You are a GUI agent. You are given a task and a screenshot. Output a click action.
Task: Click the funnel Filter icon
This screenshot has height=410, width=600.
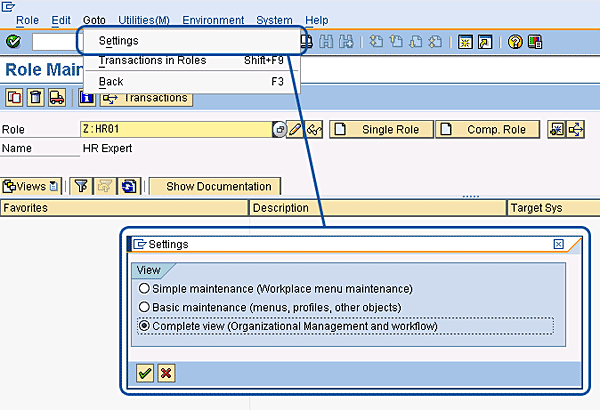(x=81, y=186)
